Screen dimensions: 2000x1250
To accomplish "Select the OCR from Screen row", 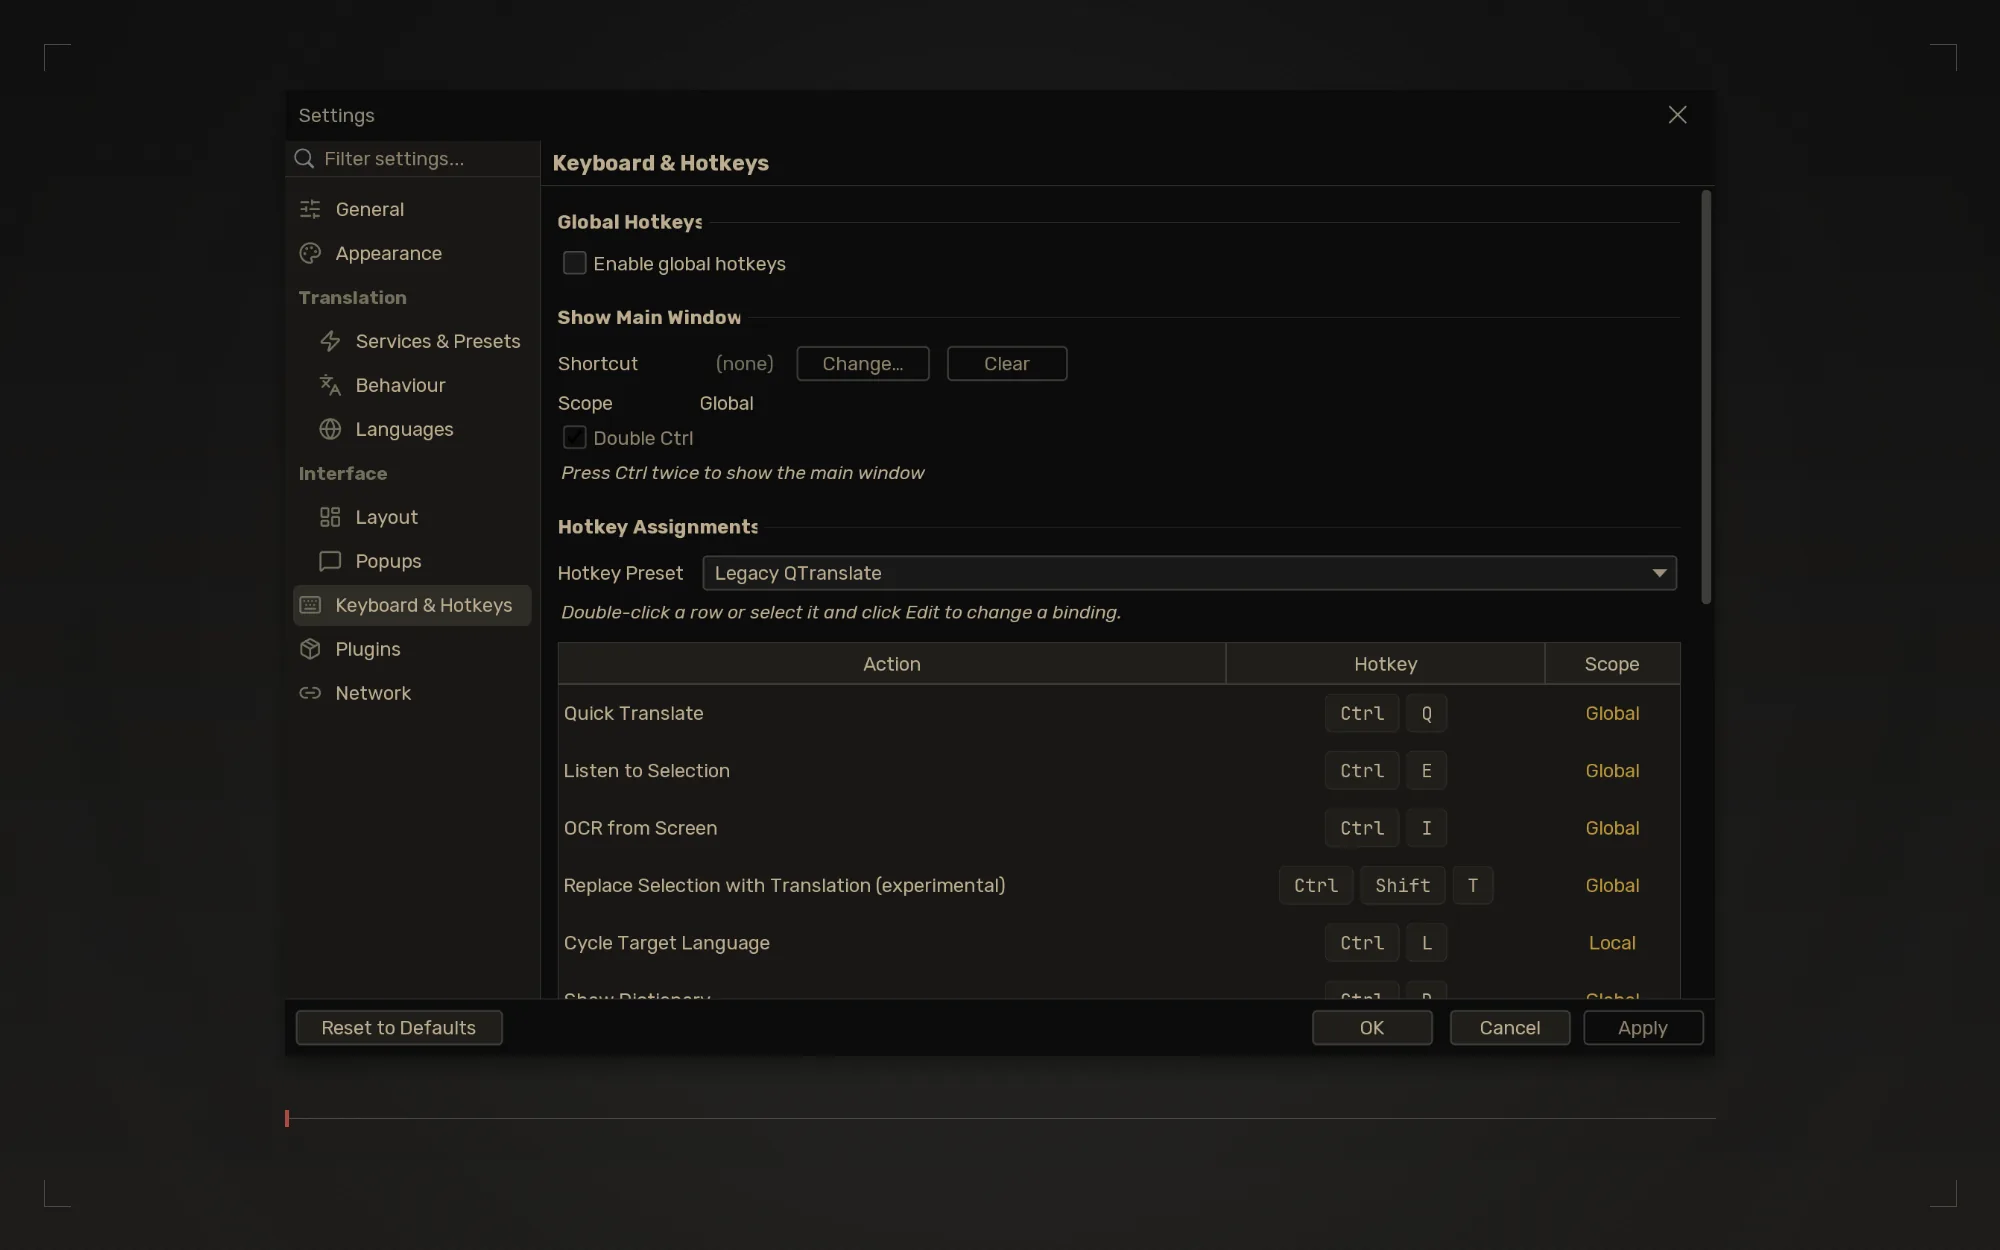I will point(1119,828).
